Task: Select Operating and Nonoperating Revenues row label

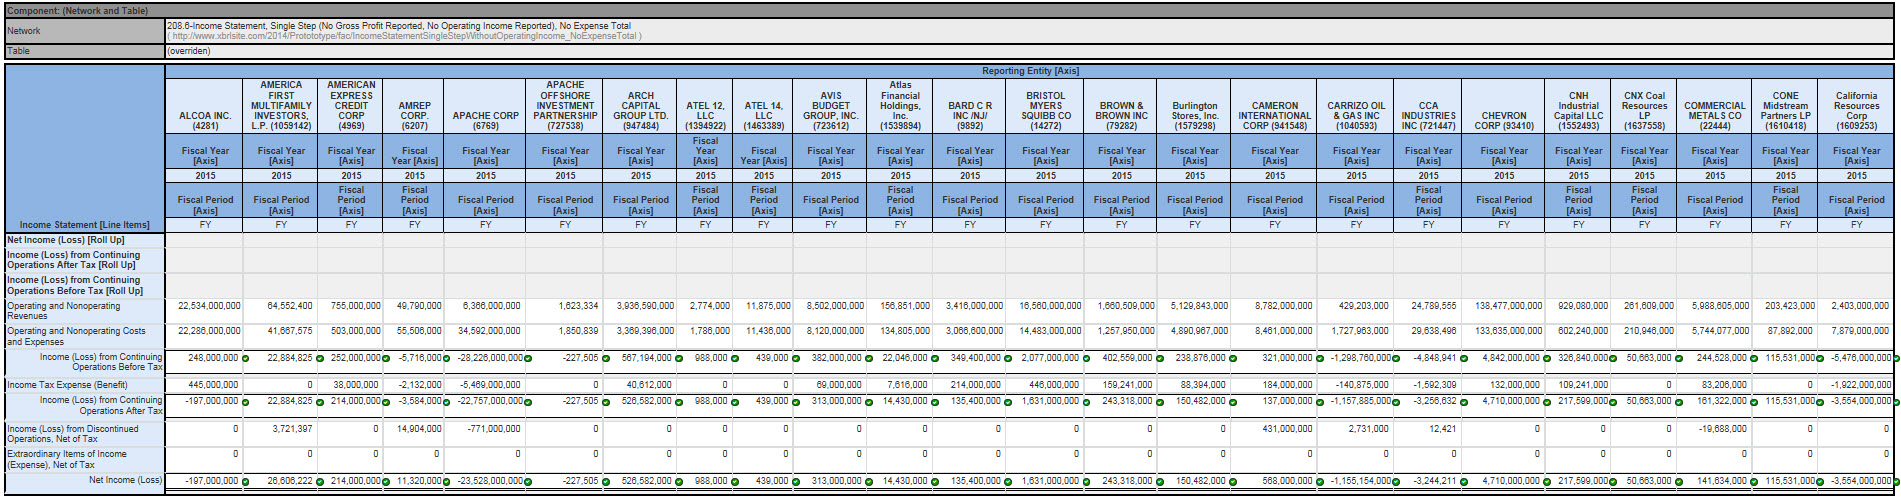Action: click(84, 311)
